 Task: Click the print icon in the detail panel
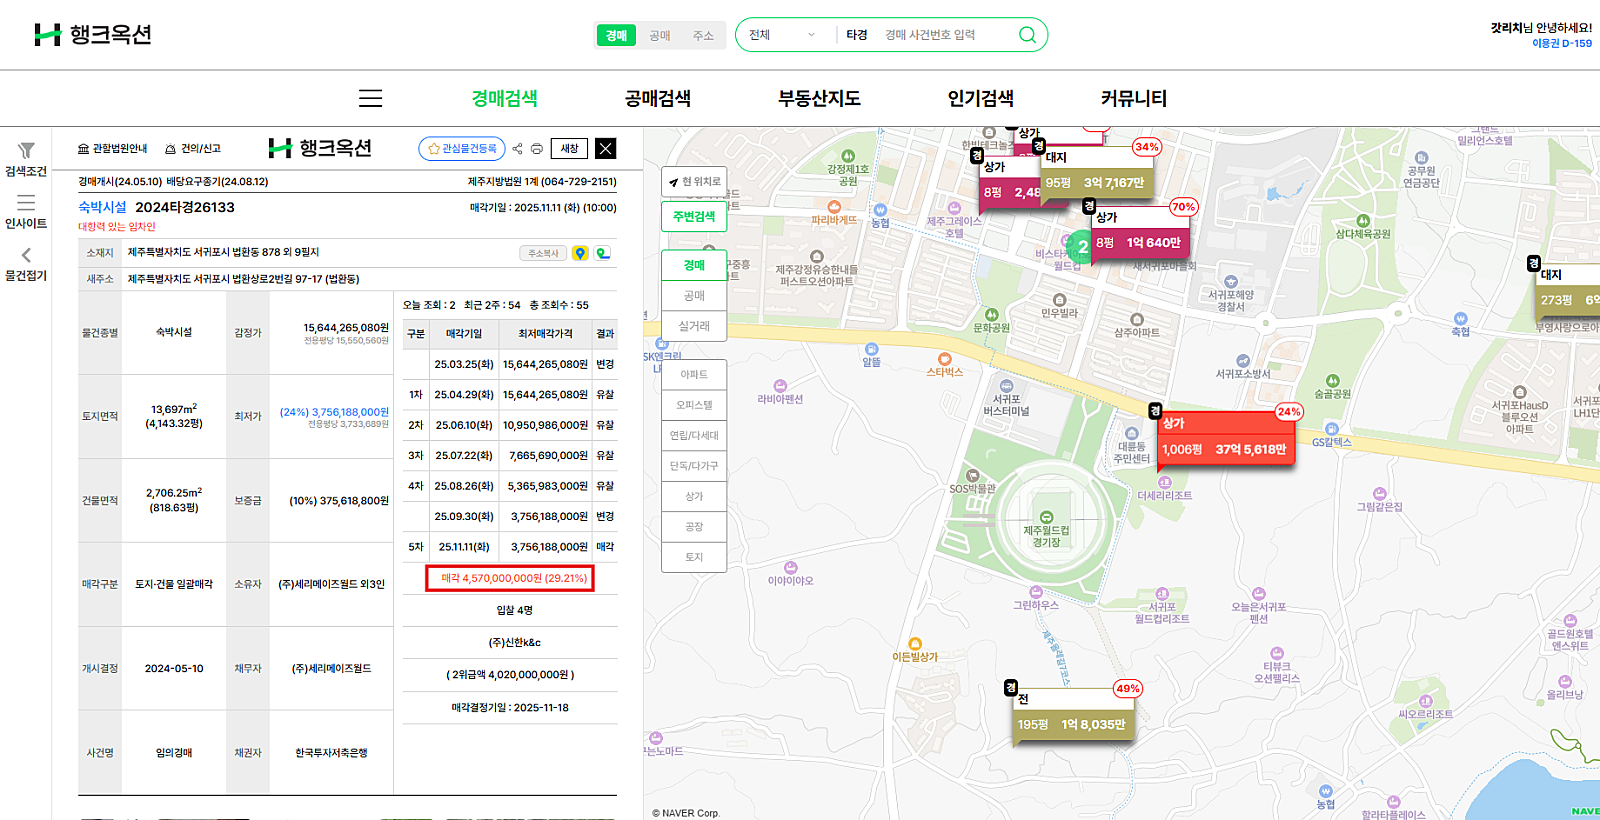[x=537, y=149]
